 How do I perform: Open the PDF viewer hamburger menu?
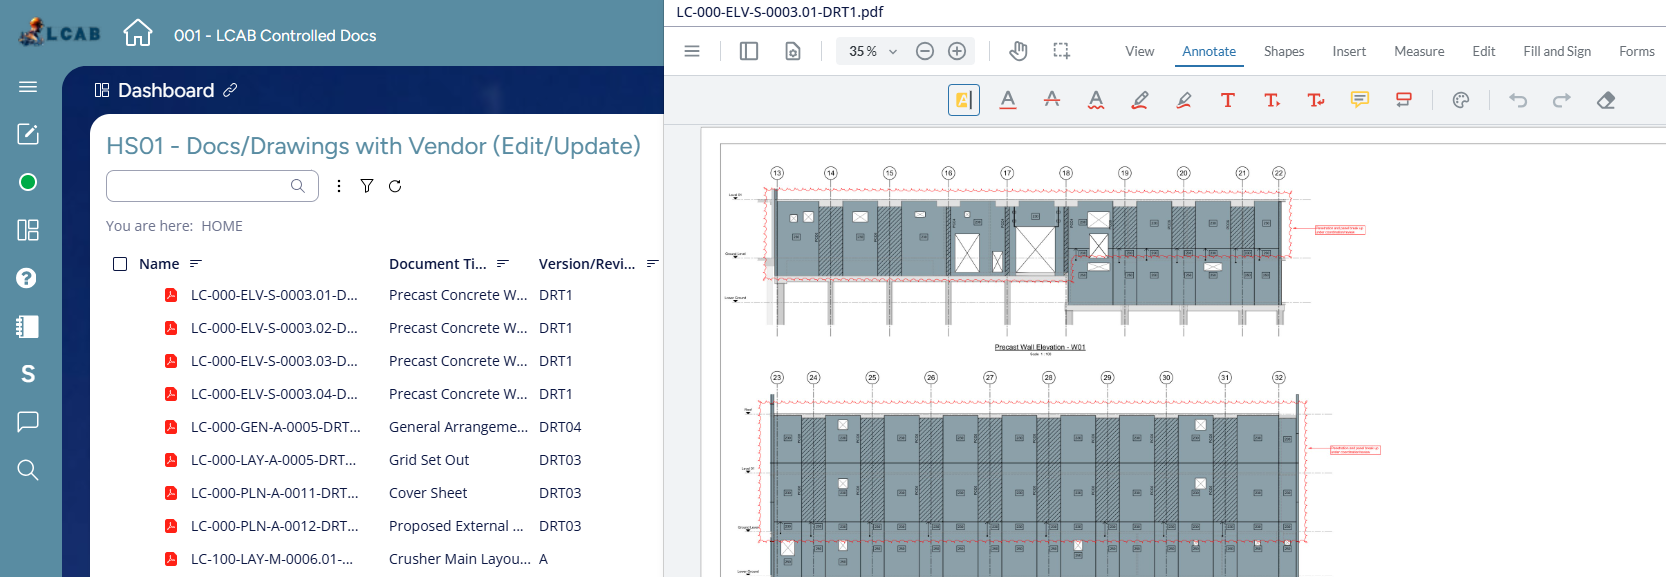coord(692,51)
